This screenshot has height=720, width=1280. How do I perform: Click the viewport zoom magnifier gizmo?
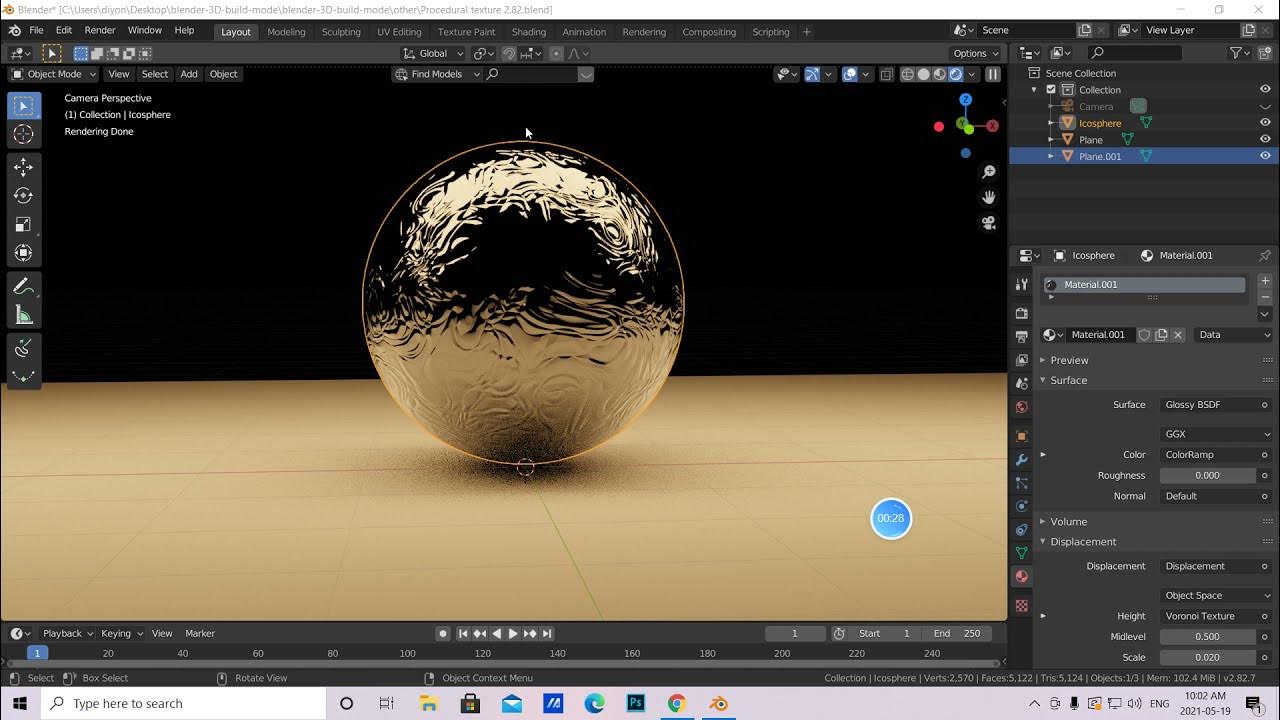[x=989, y=172]
